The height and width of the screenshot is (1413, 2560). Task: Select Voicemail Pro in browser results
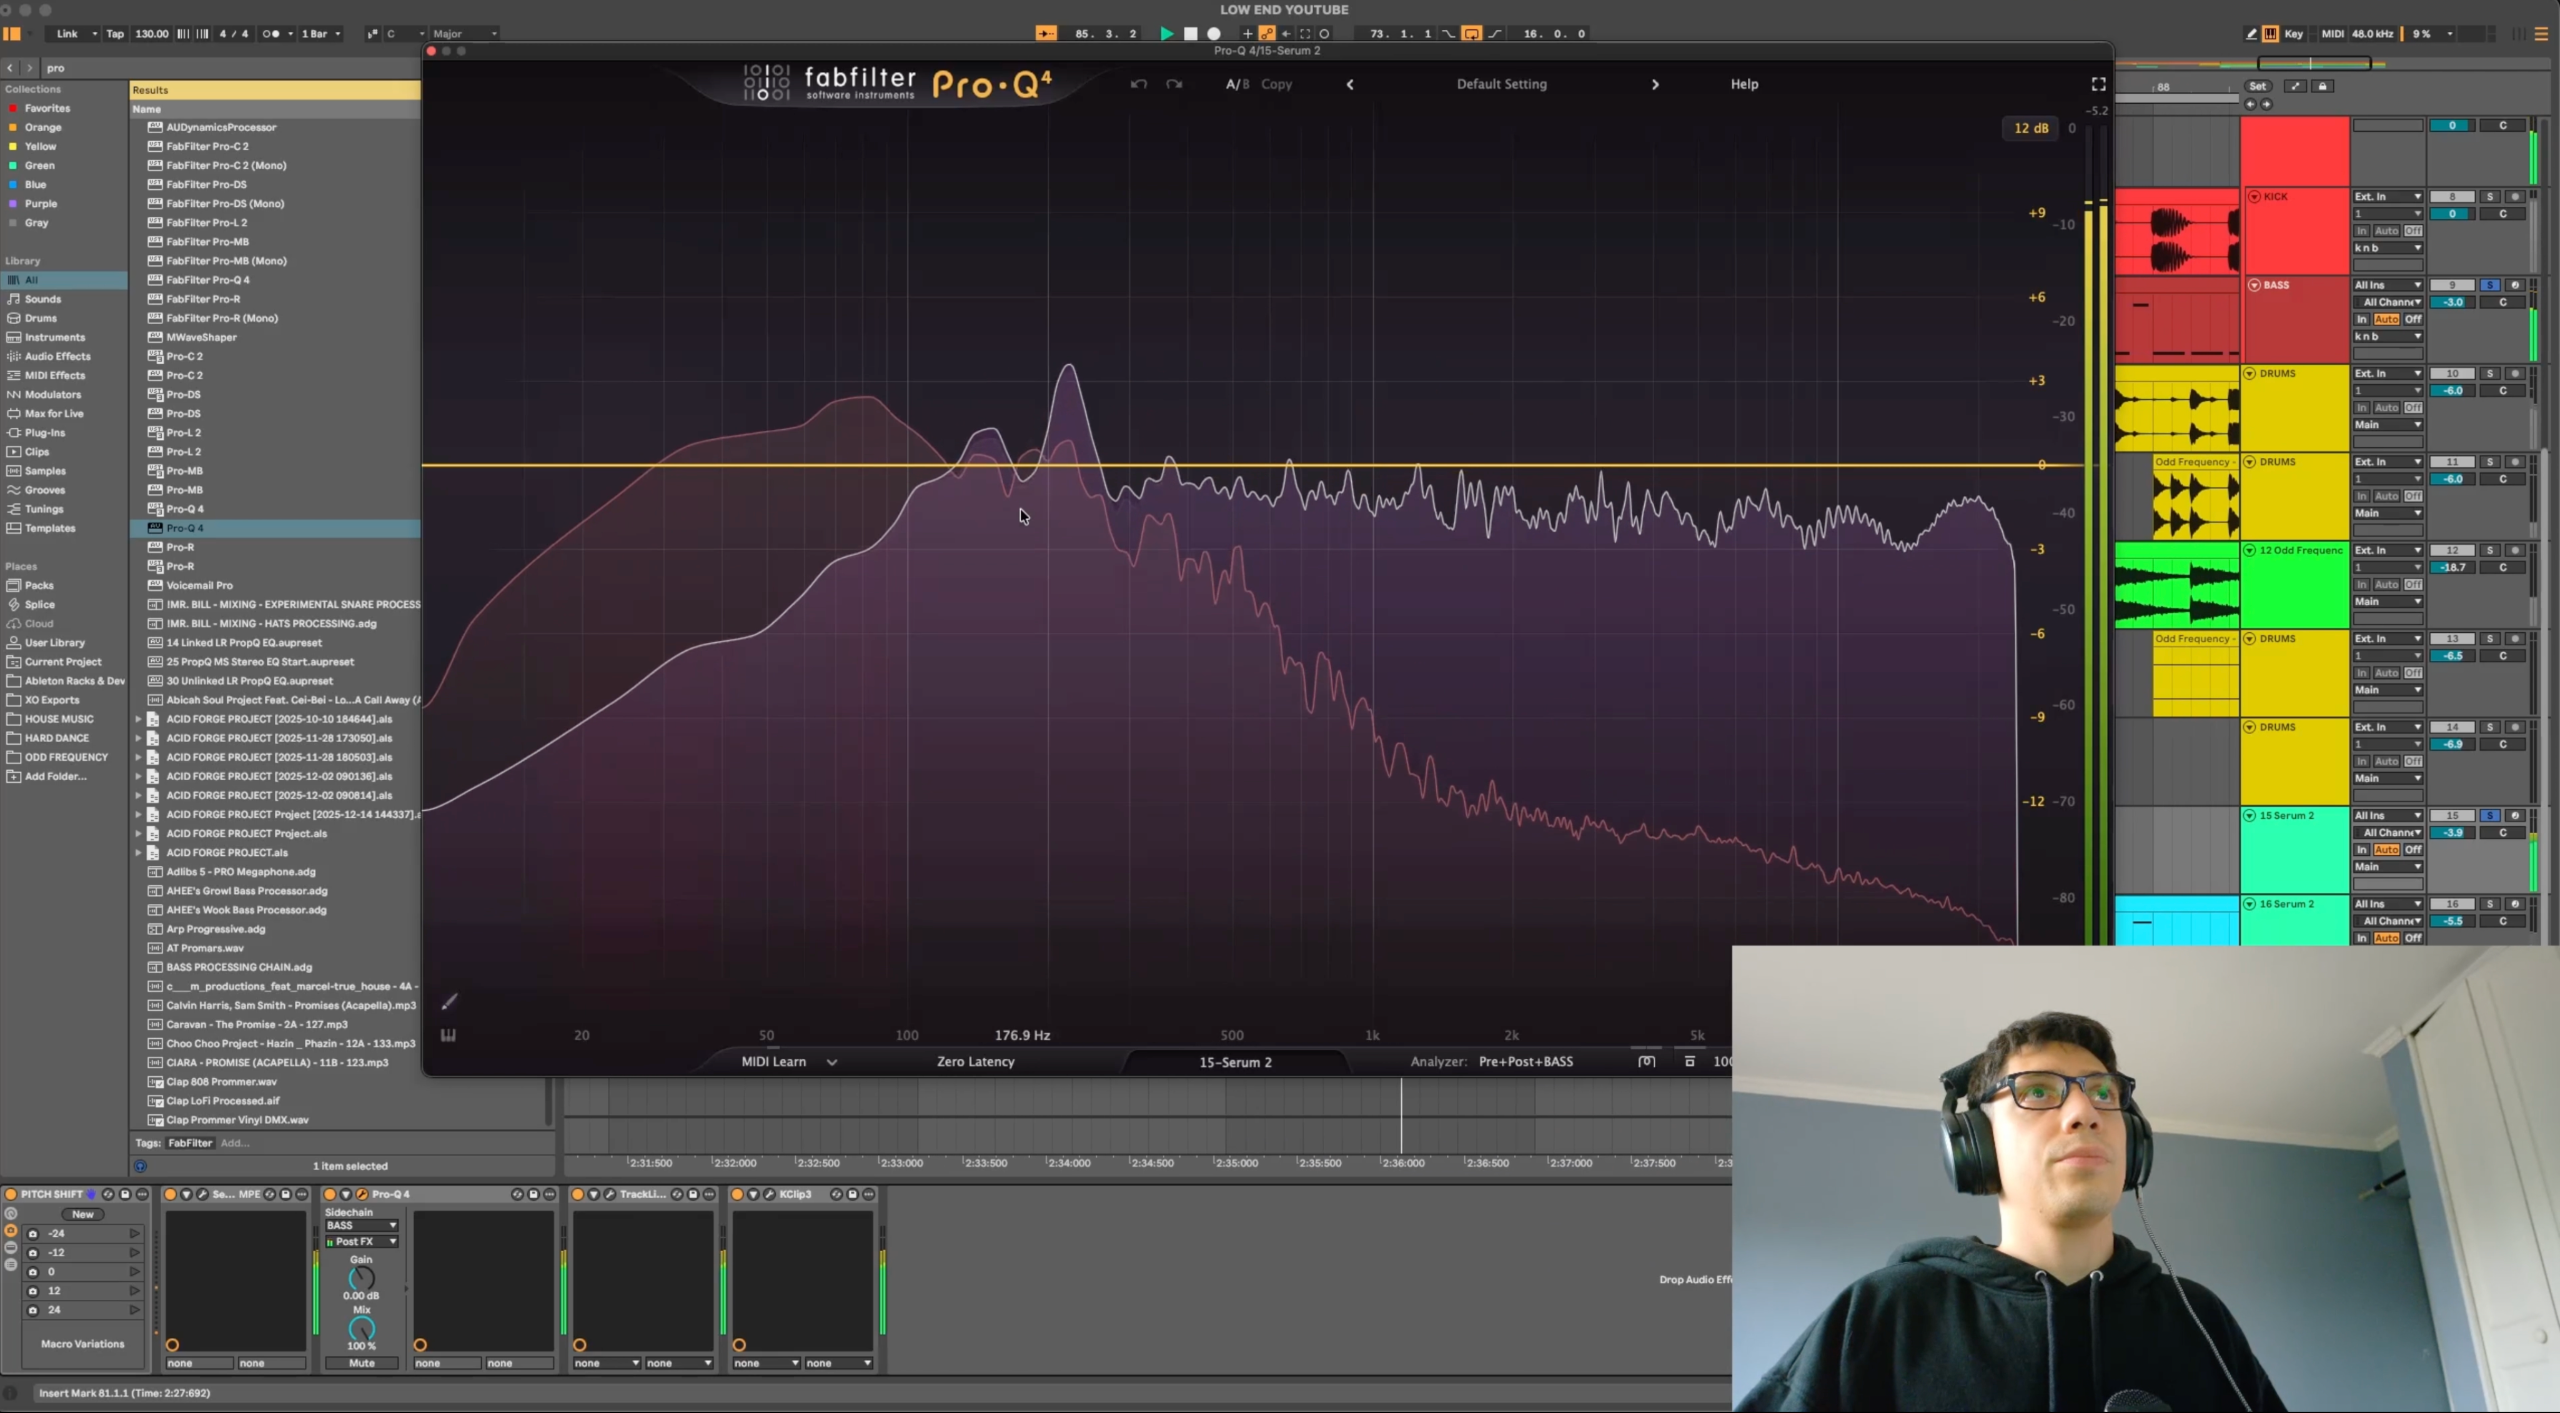(276, 585)
